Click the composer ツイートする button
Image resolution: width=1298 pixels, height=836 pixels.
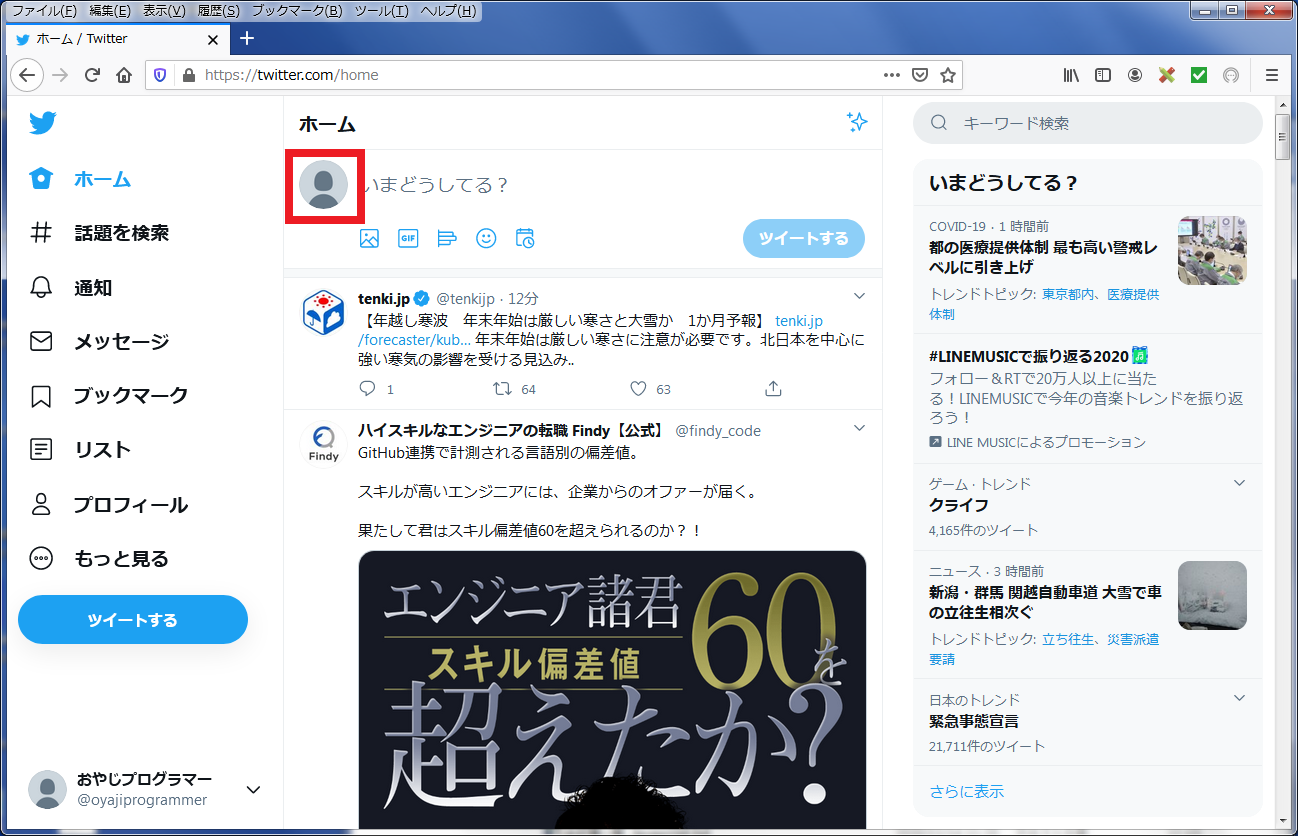click(x=804, y=238)
